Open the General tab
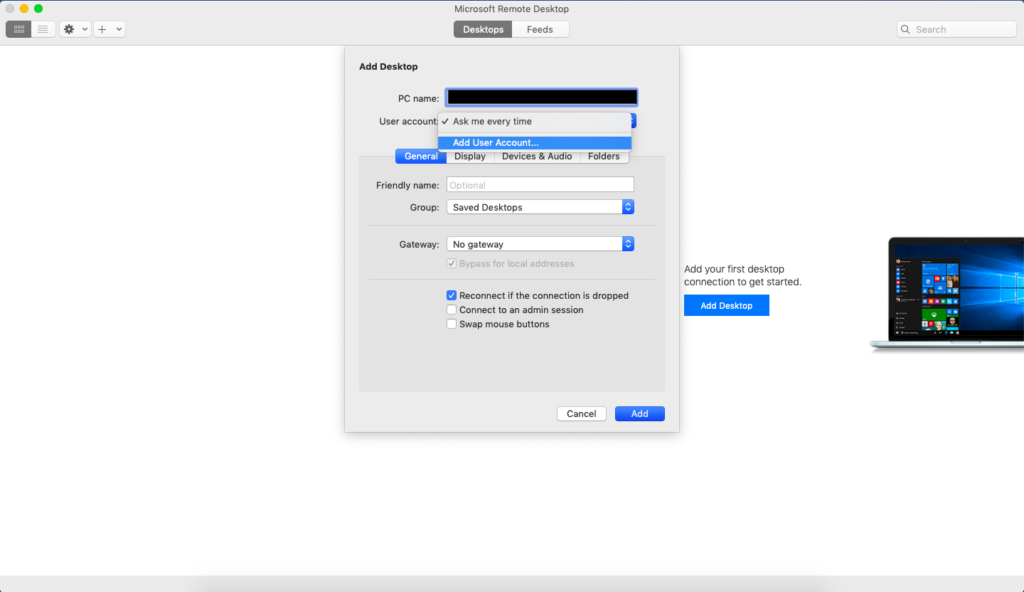Viewport: 1024px width, 592px height. pos(421,156)
